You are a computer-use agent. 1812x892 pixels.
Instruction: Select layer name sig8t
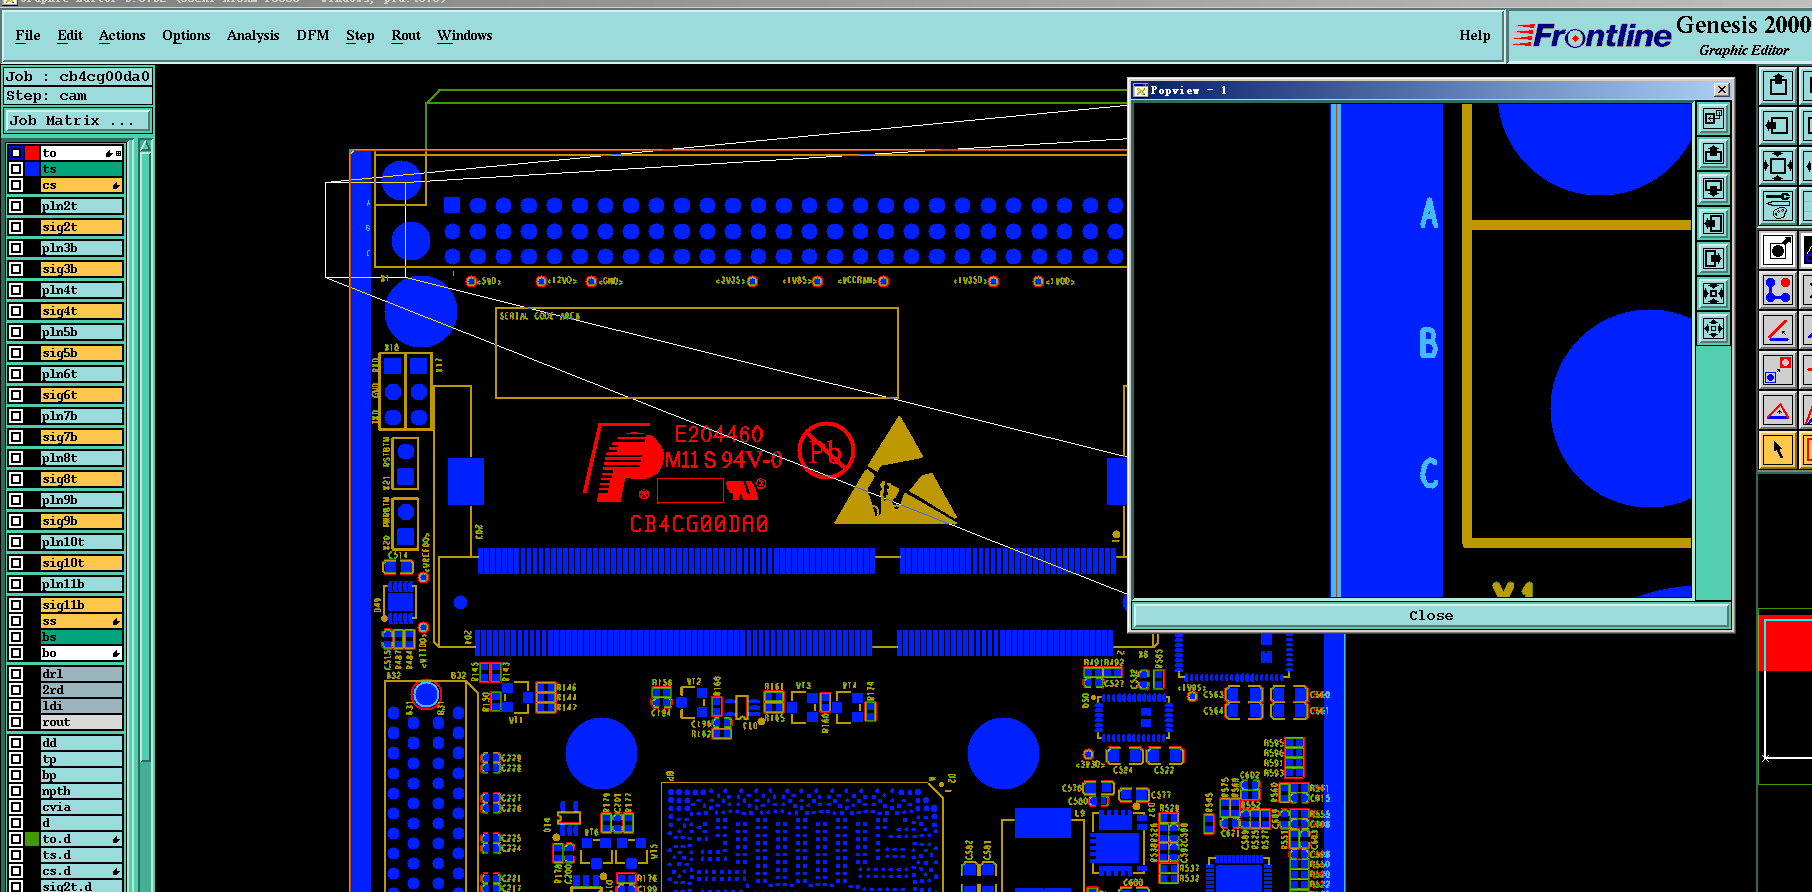coord(82,479)
